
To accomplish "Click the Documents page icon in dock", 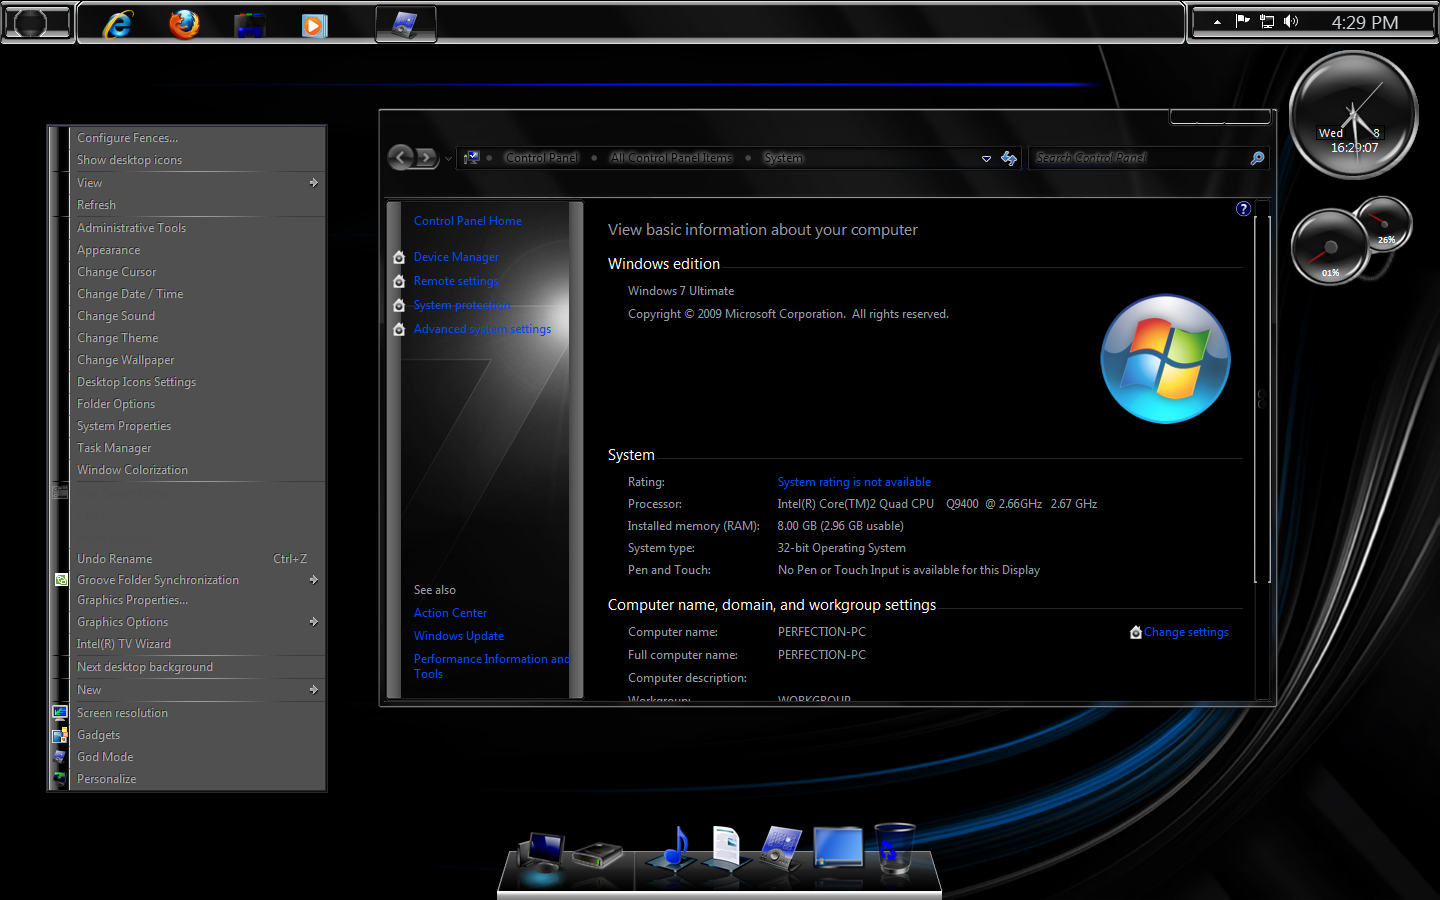I will [726, 846].
